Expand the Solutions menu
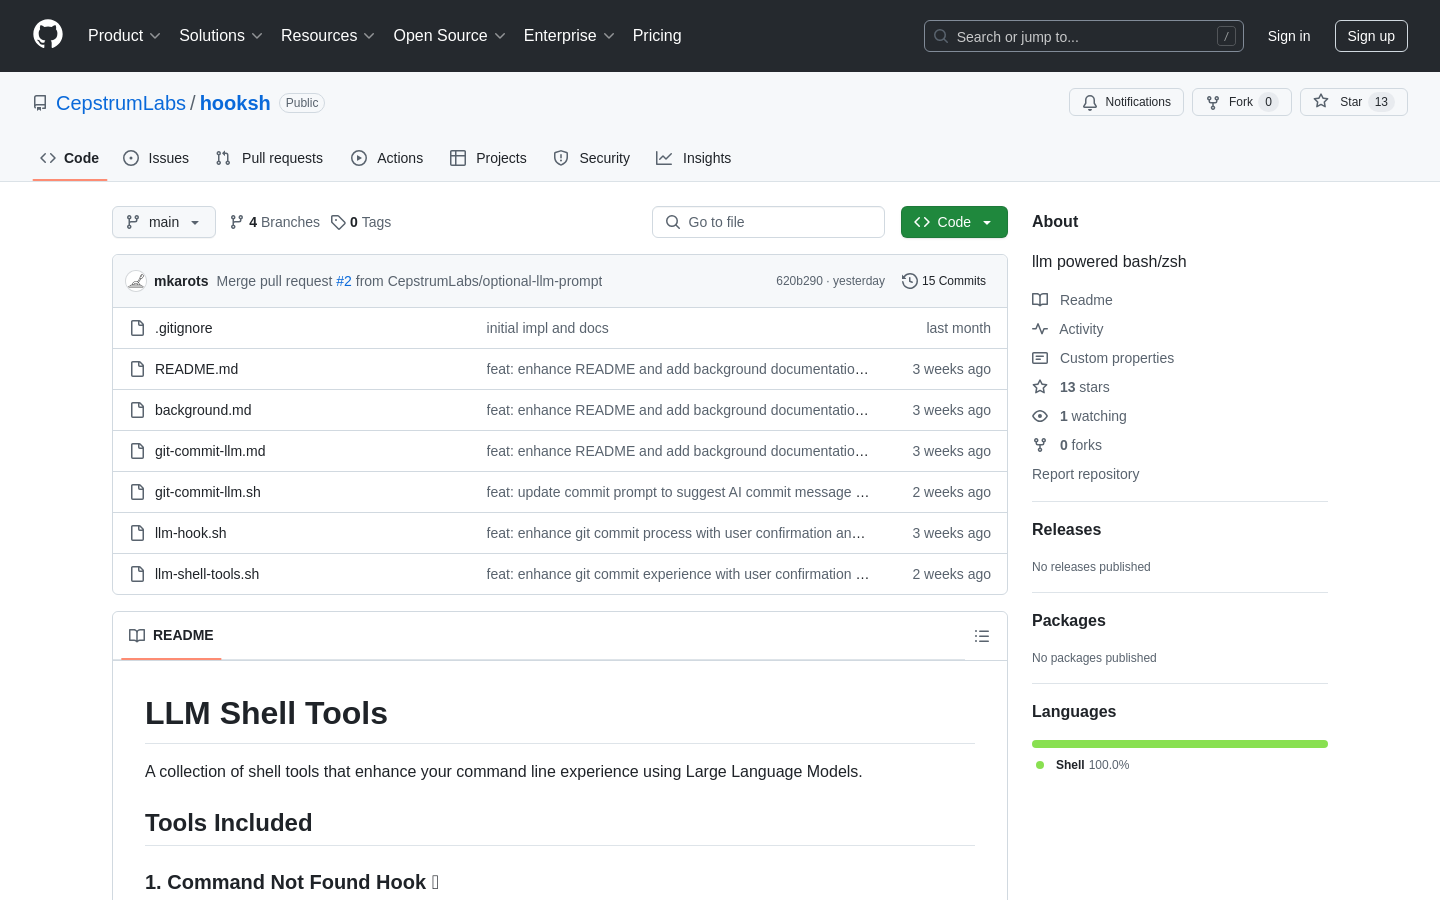This screenshot has height=900, width=1440. click(221, 36)
